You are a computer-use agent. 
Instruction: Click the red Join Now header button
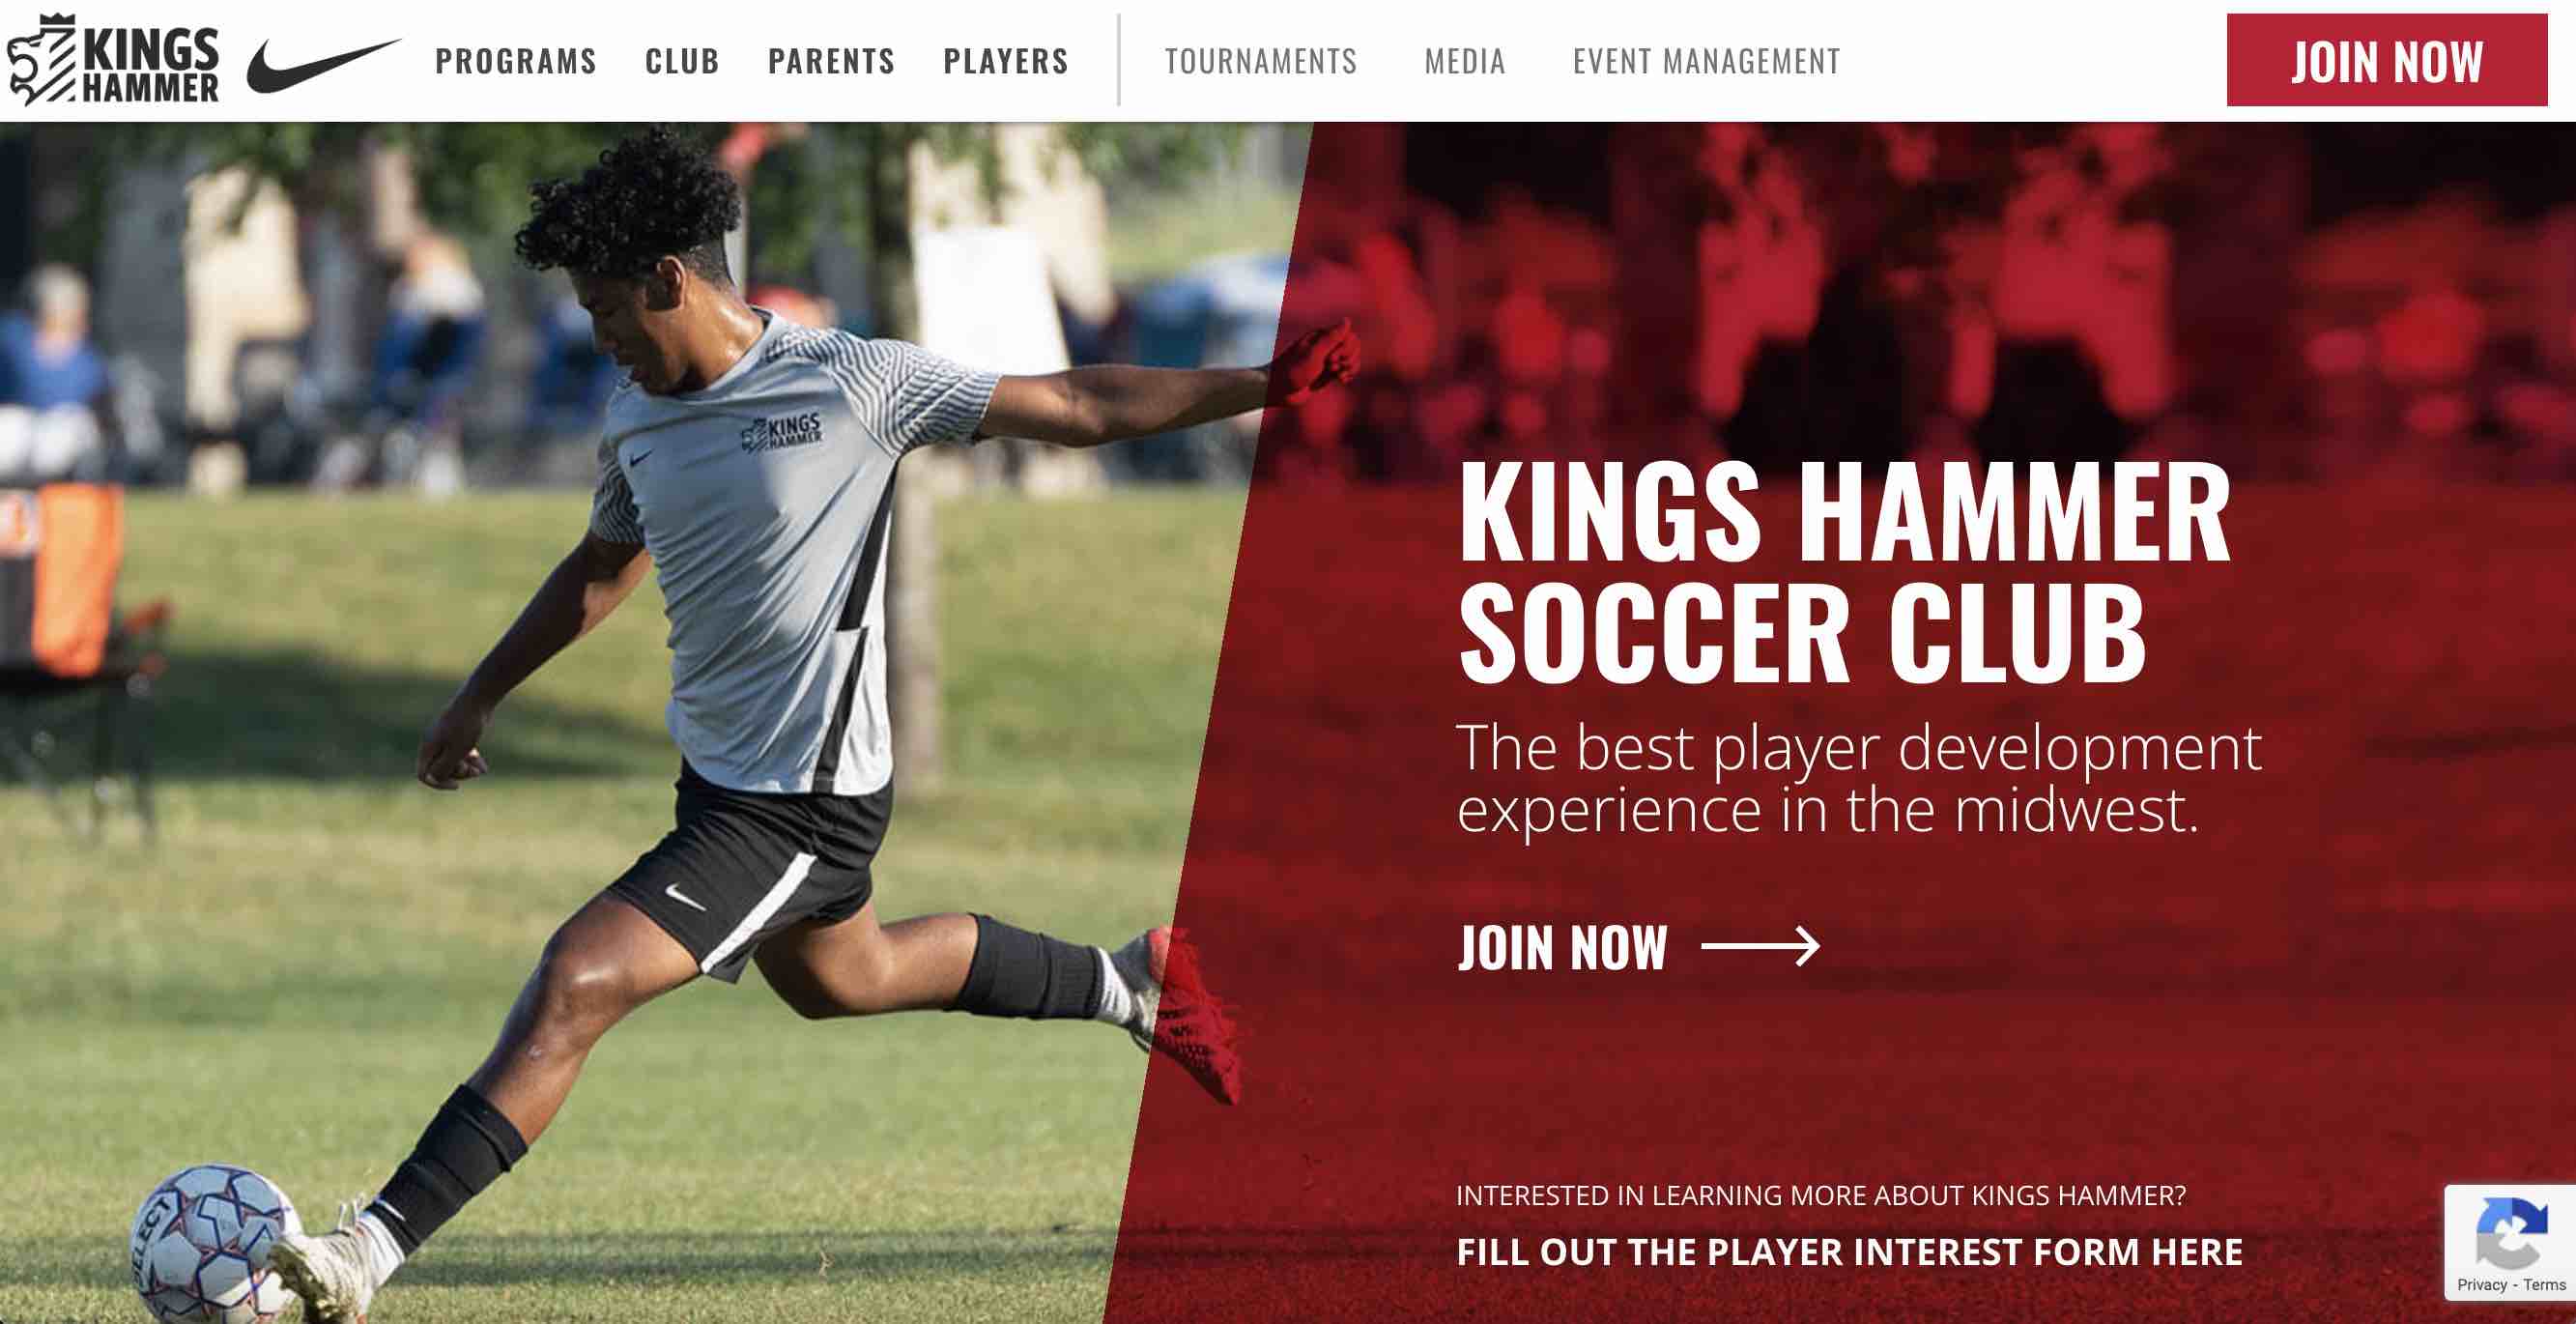tap(2387, 60)
